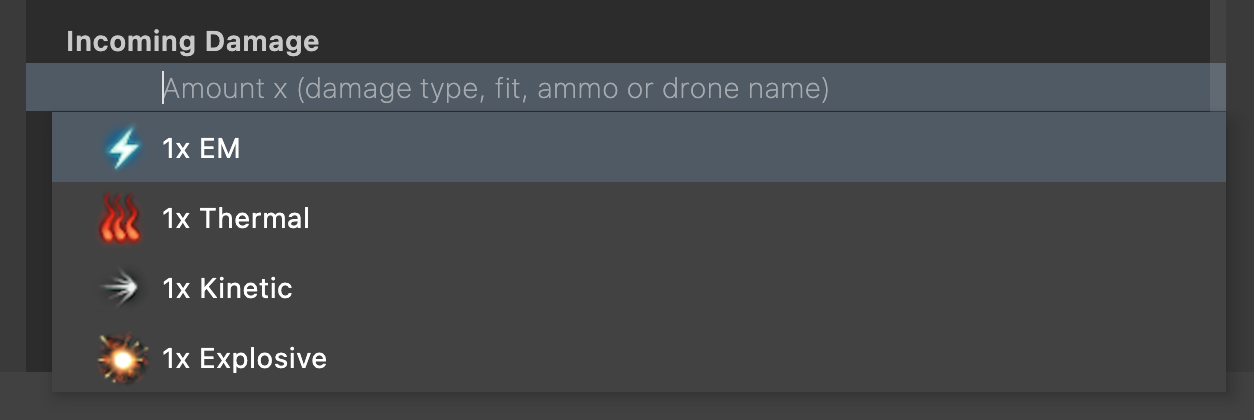Click the word Thermal in the list
This screenshot has width=1254, height=420.
[254, 219]
